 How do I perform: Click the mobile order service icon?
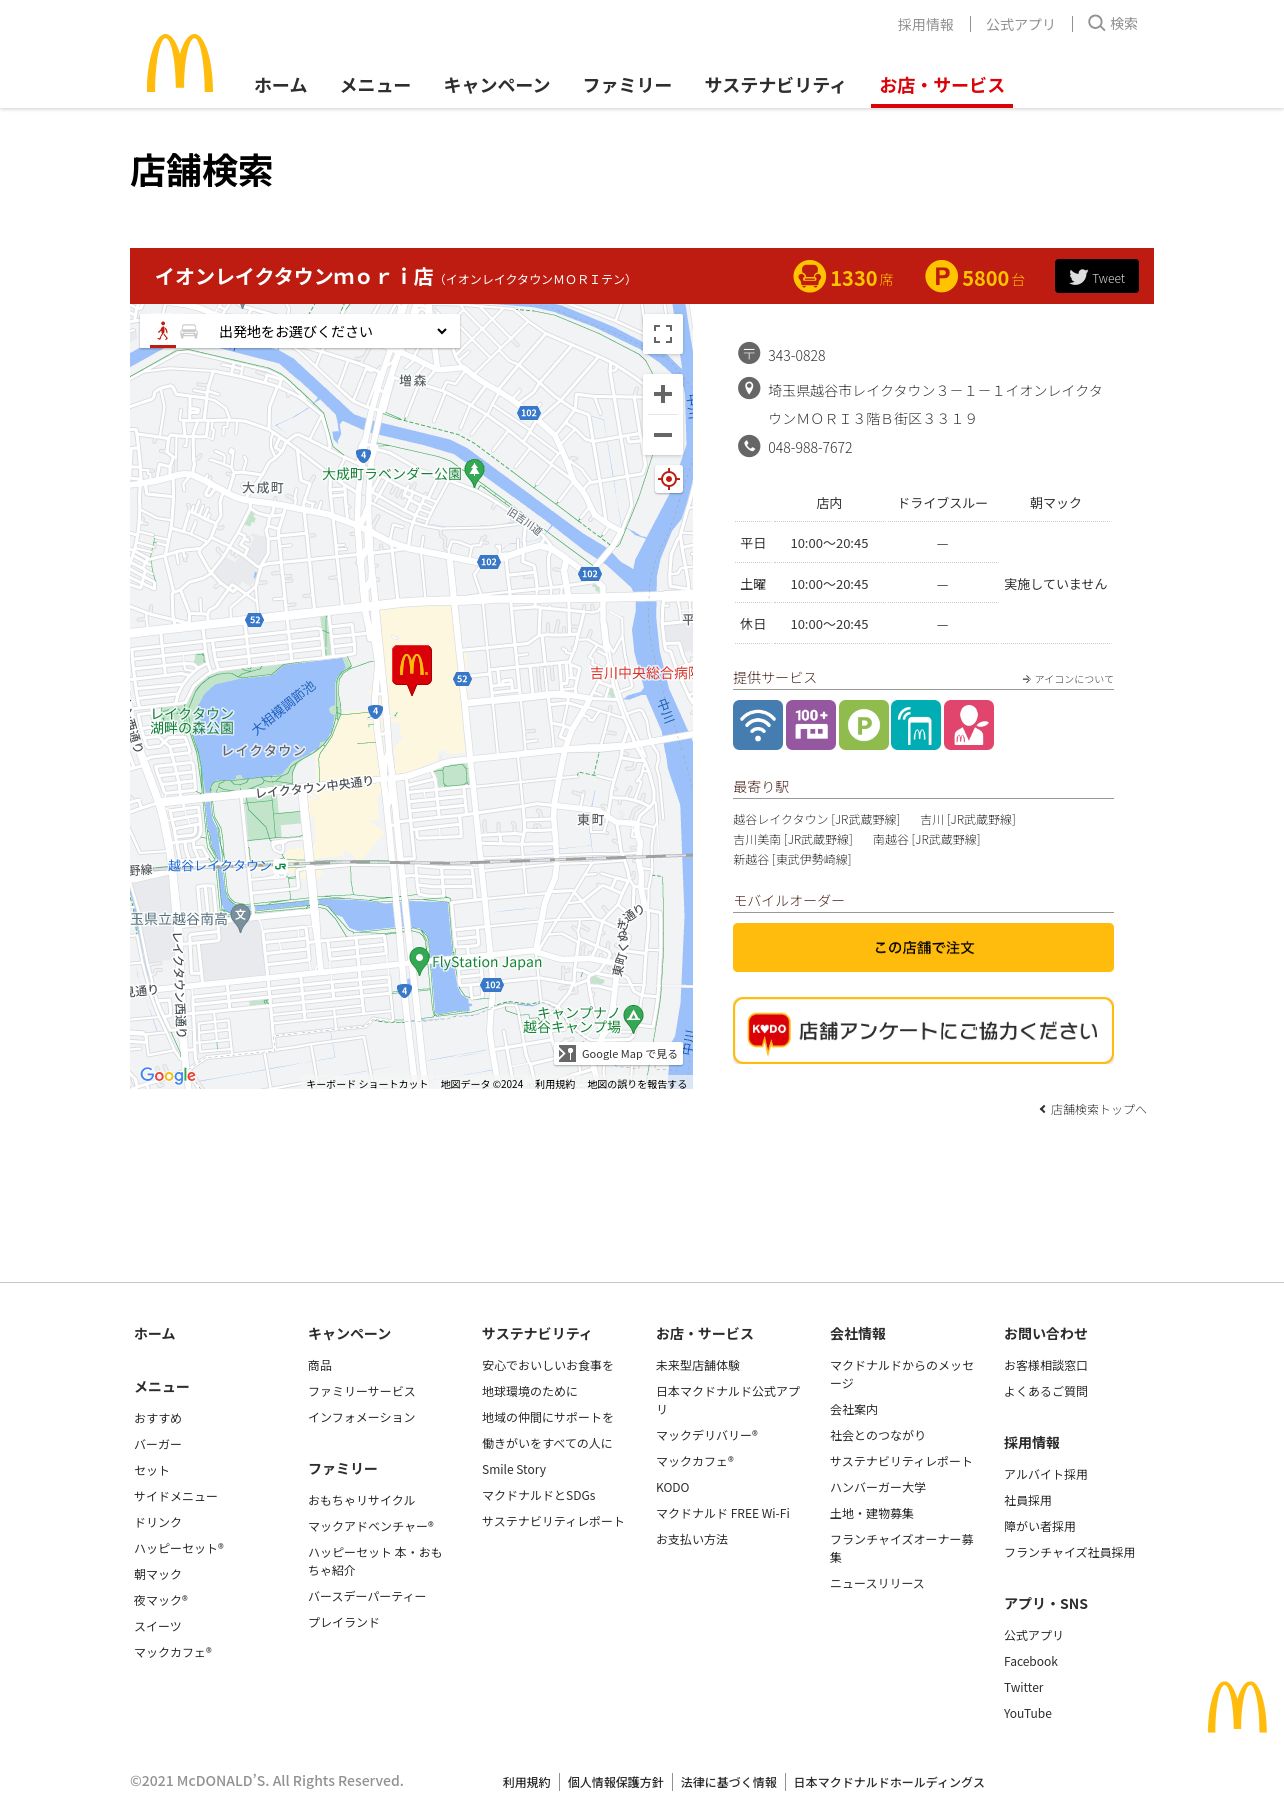(916, 725)
